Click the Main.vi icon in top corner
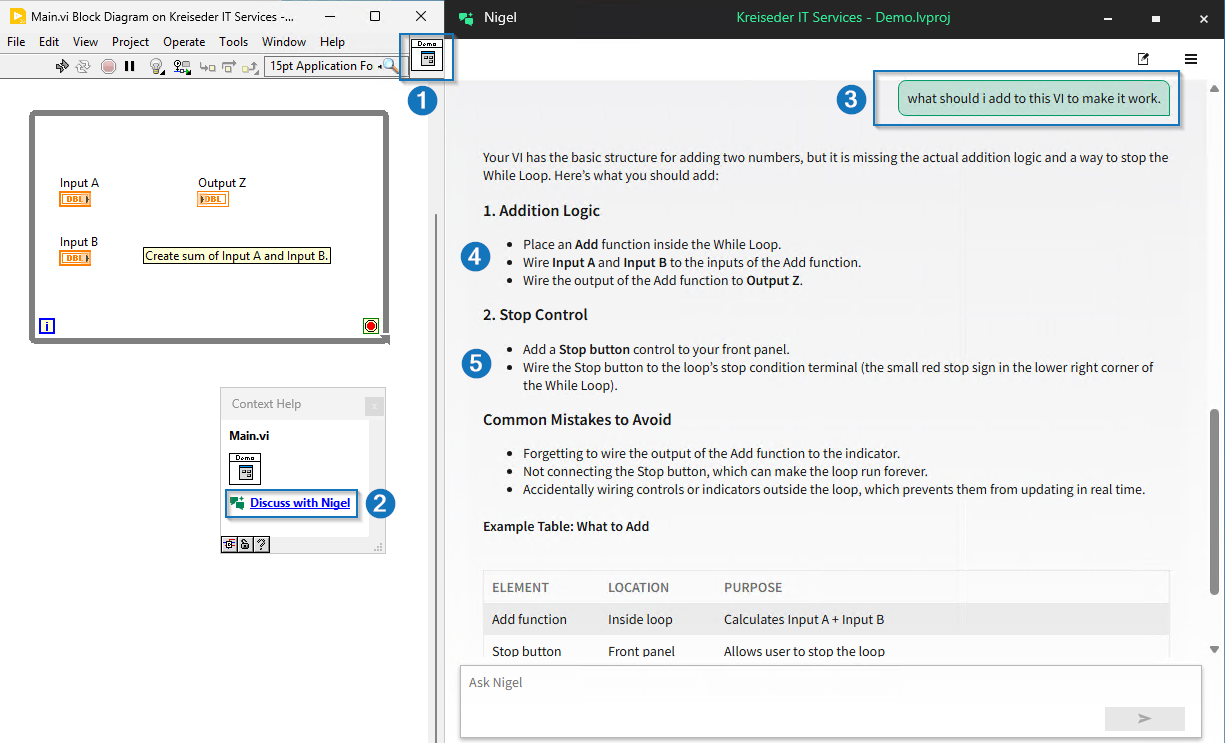Viewport: 1225px width, 743px height. pyautogui.click(x=428, y=58)
